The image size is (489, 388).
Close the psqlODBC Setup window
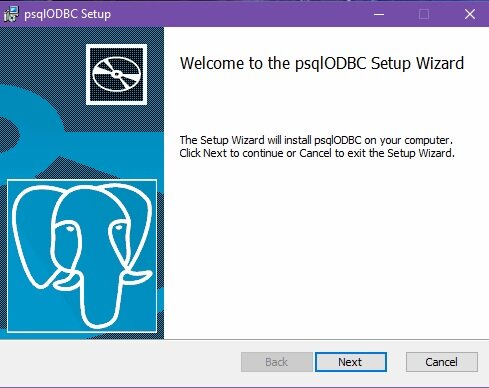[x=470, y=14]
